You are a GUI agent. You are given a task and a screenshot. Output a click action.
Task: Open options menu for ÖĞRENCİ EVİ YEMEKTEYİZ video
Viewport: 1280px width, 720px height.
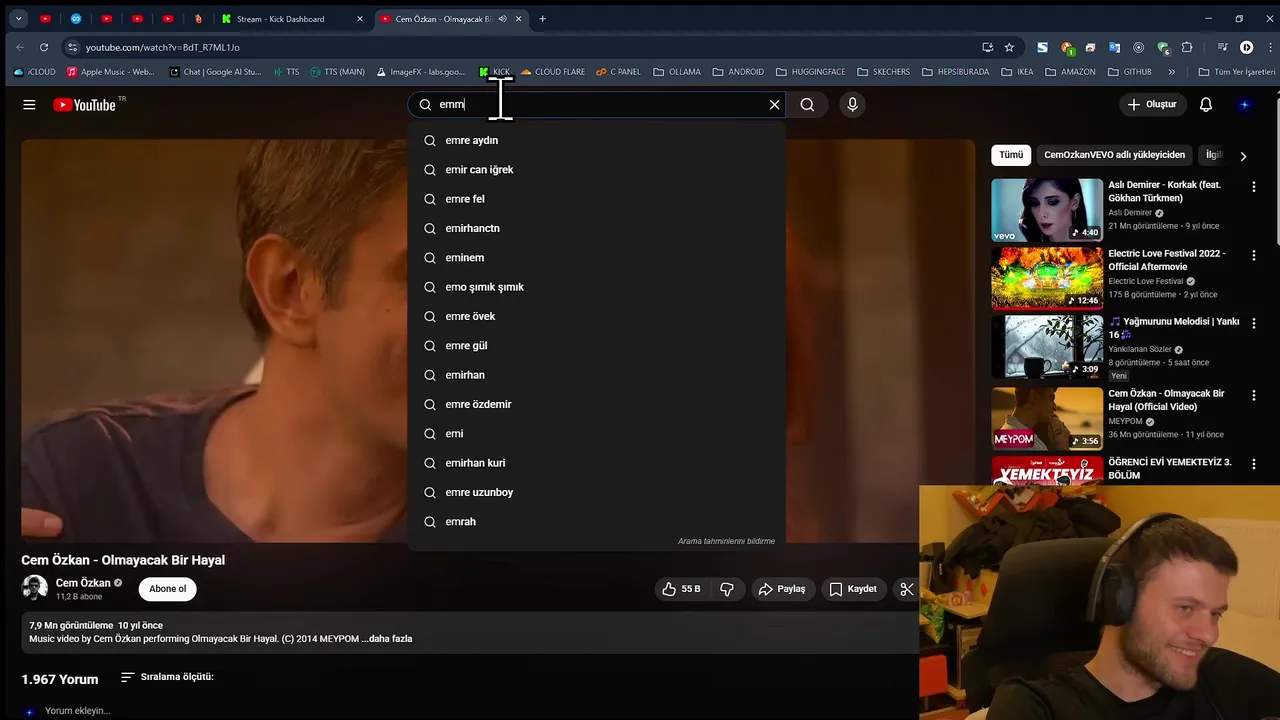click(x=1253, y=464)
